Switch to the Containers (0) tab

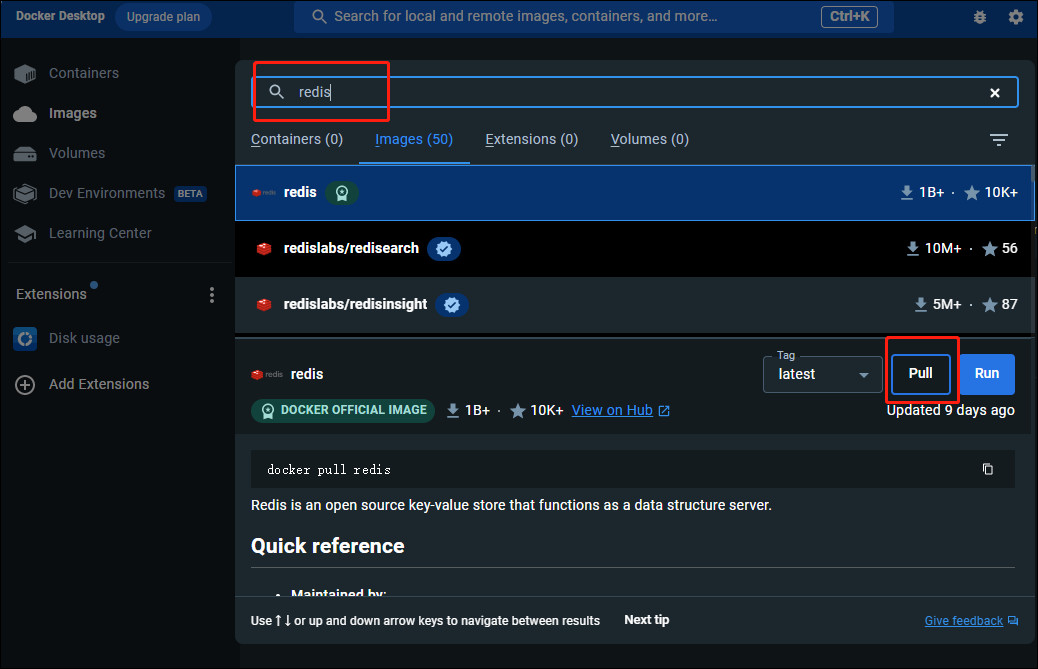click(x=297, y=140)
